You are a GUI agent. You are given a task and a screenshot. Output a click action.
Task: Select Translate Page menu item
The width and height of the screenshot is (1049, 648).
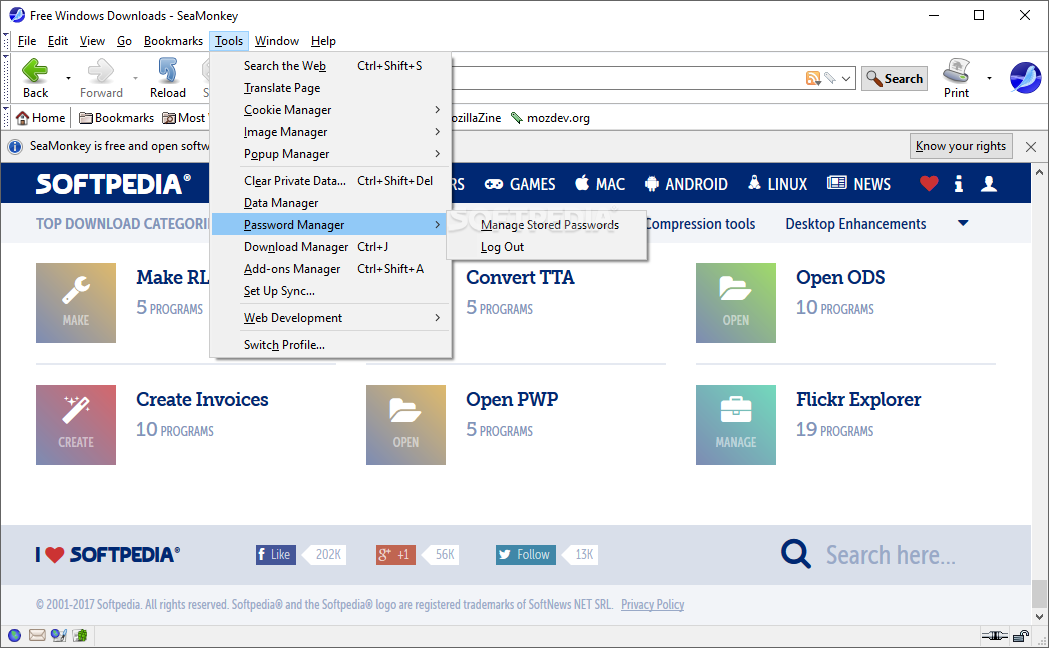[x=331, y=88]
